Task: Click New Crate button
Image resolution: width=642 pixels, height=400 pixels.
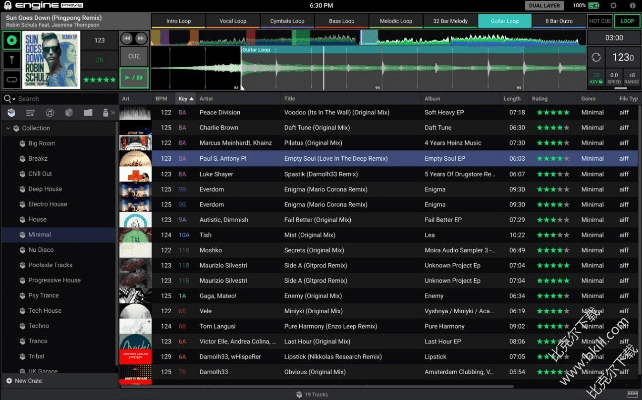Action: pyautogui.click(x=24, y=381)
